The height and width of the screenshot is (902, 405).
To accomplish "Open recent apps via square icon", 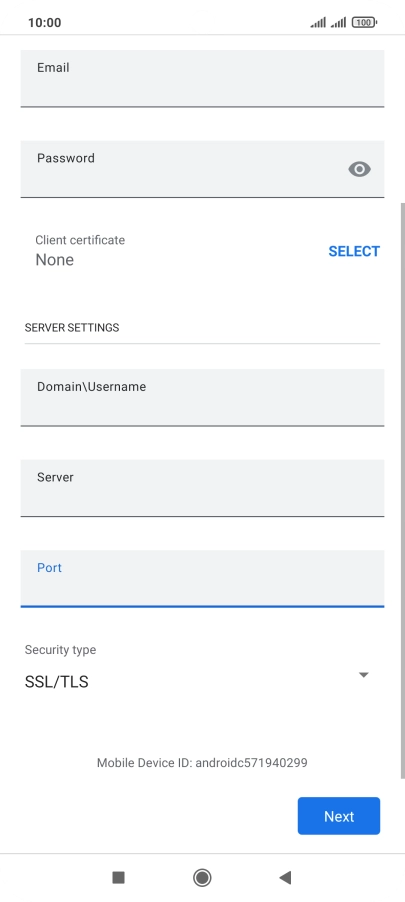I will 119,877.
